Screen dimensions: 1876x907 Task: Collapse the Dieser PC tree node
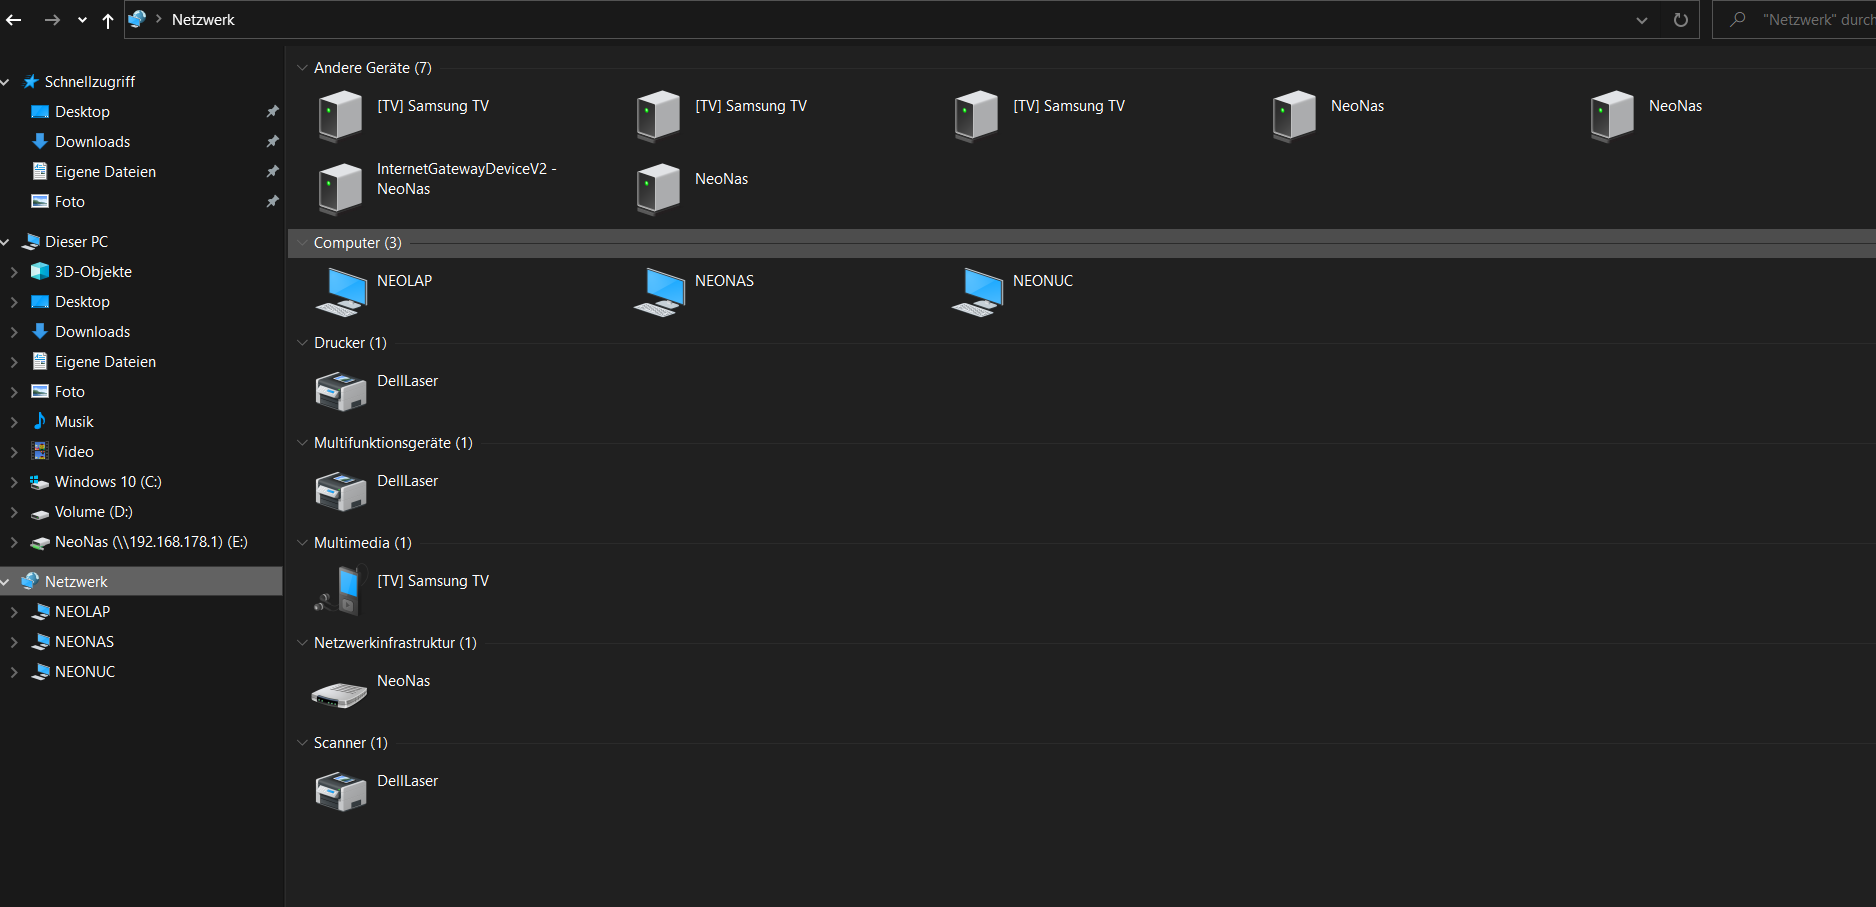point(6,241)
